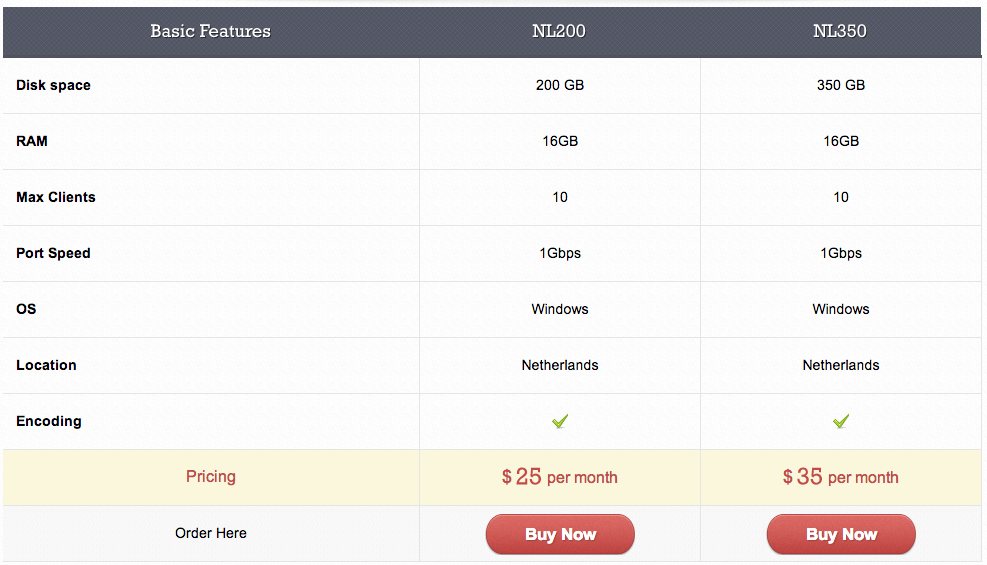Click the Port Speed row label
The width and height of the screenshot is (987, 565).
[x=53, y=253]
